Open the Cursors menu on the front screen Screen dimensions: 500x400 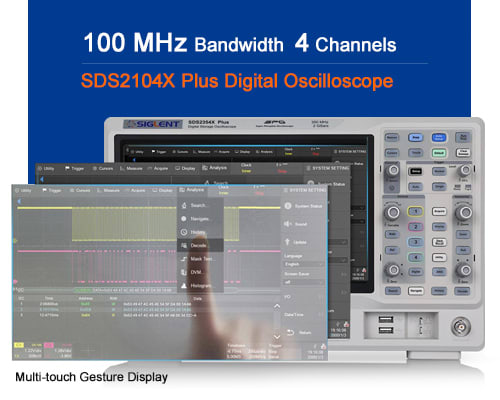coord(80,191)
